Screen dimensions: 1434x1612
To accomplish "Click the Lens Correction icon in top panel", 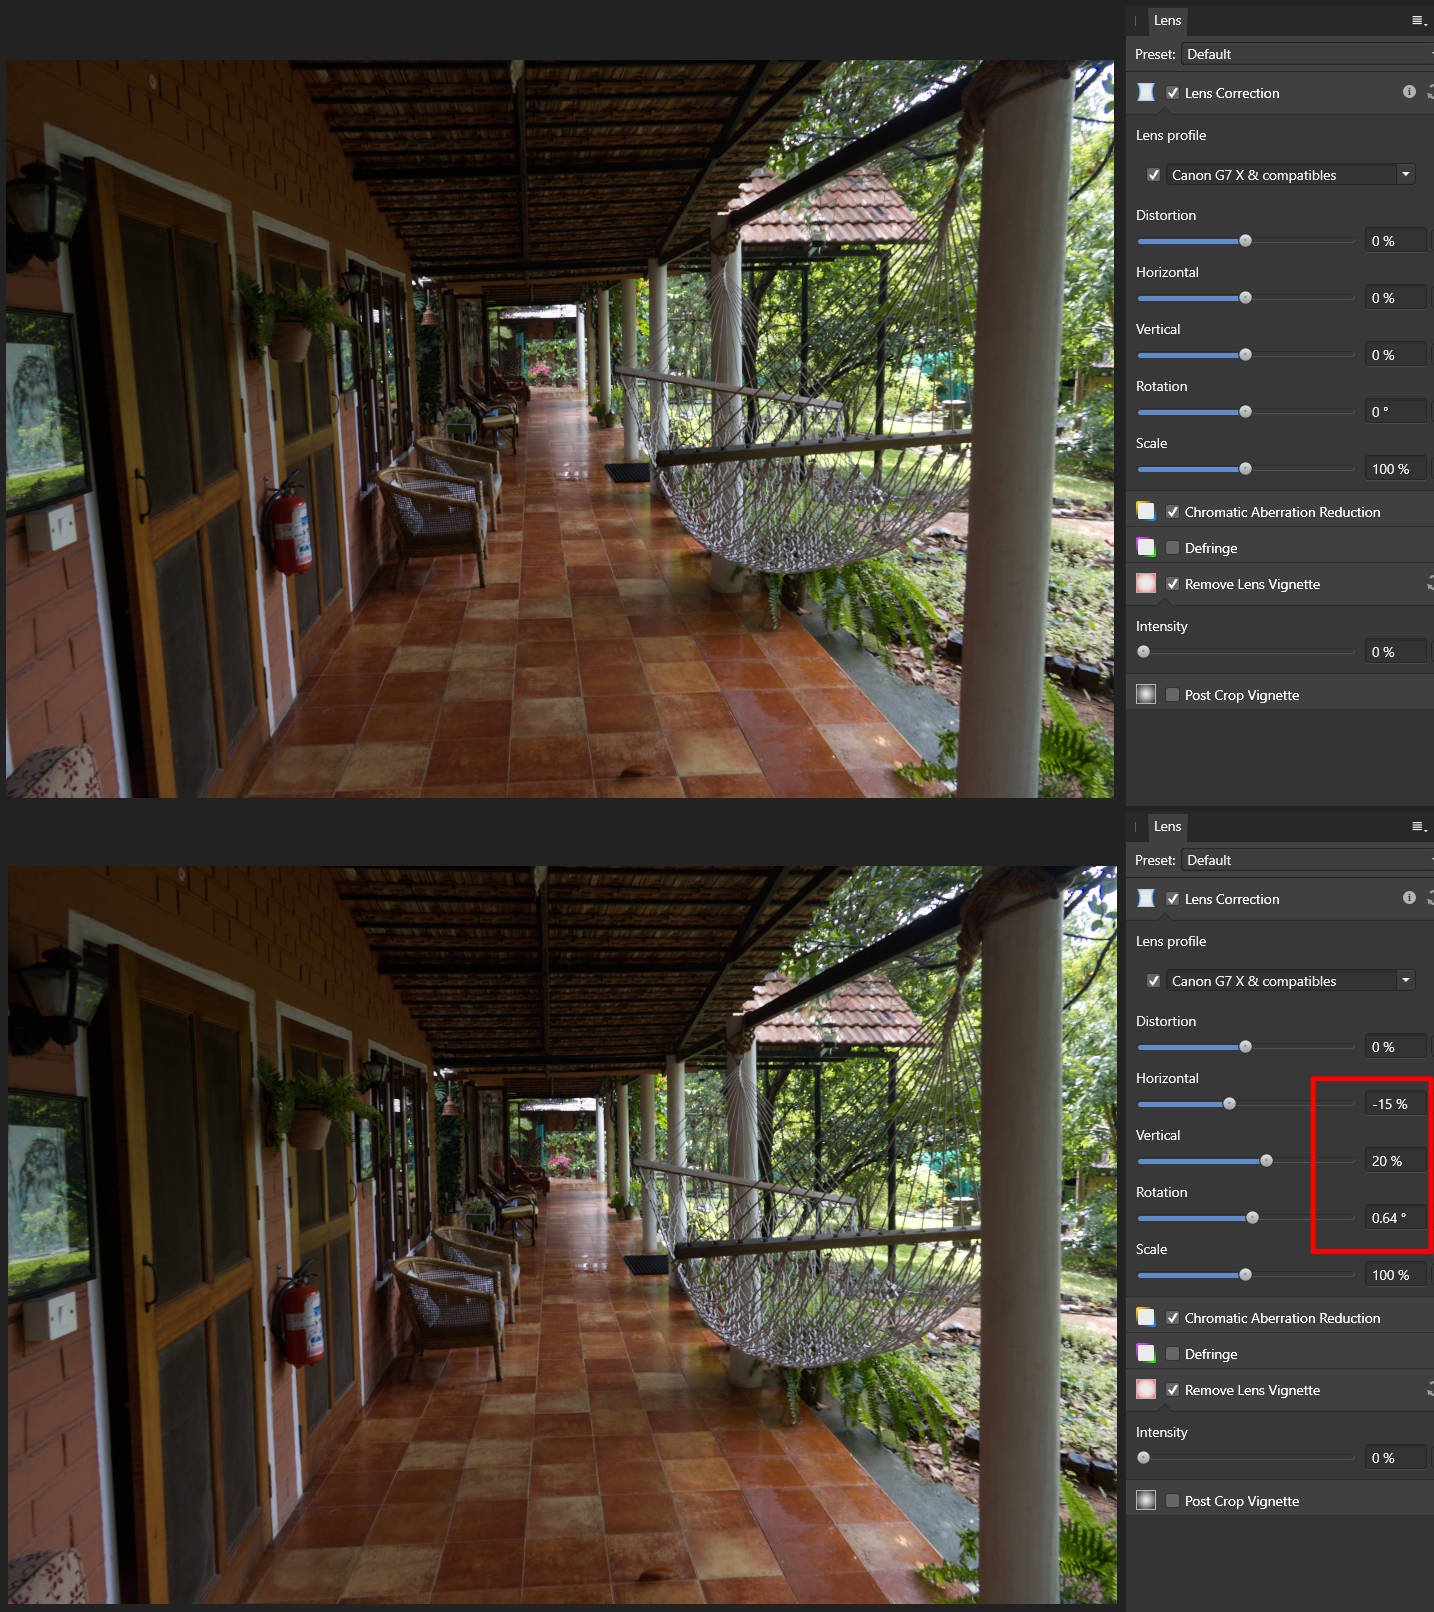I will point(1146,92).
